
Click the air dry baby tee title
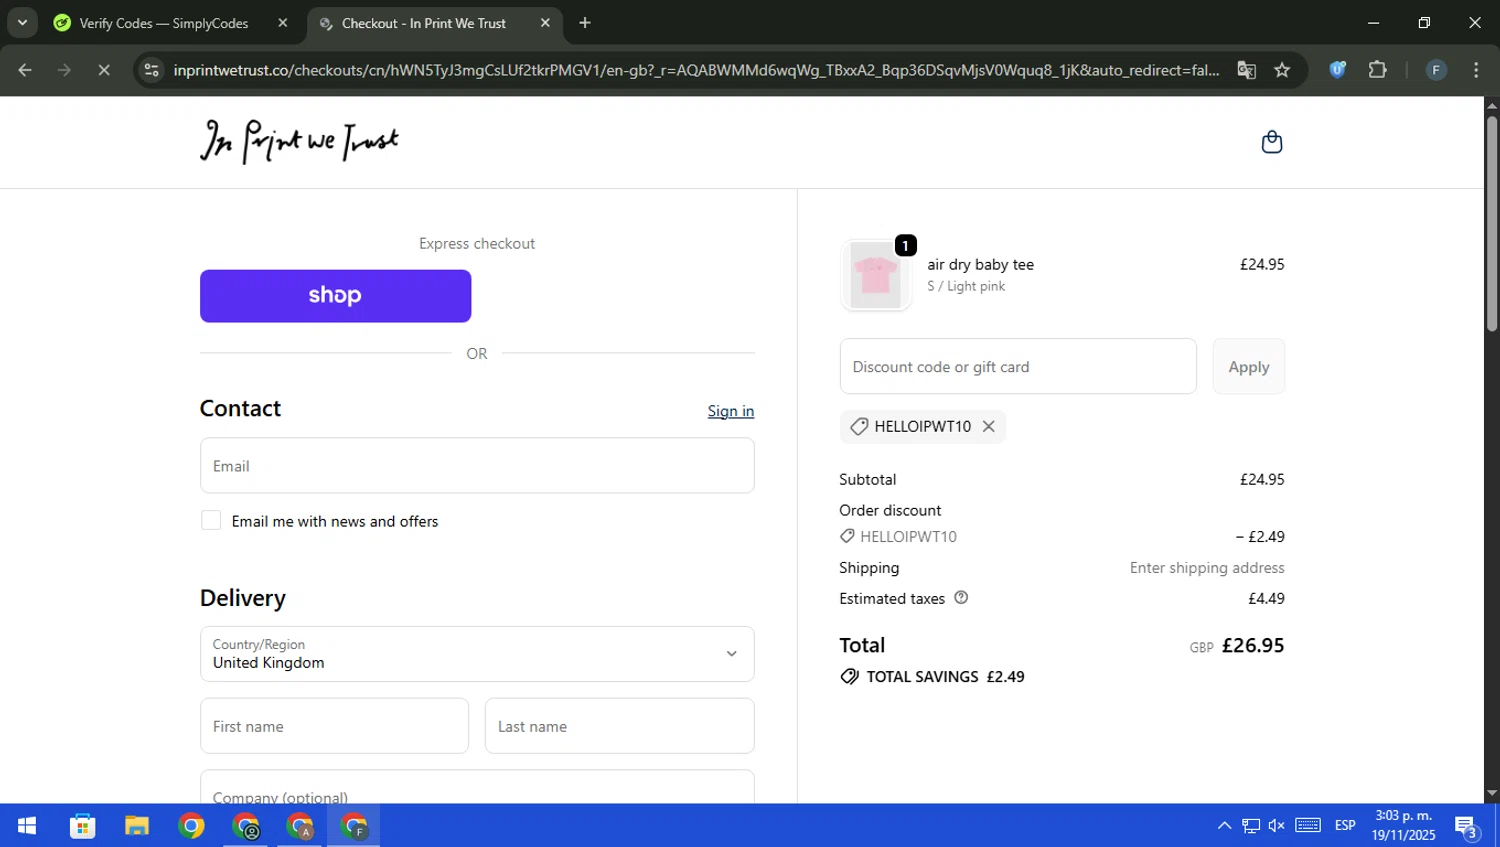click(x=980, y=265)
